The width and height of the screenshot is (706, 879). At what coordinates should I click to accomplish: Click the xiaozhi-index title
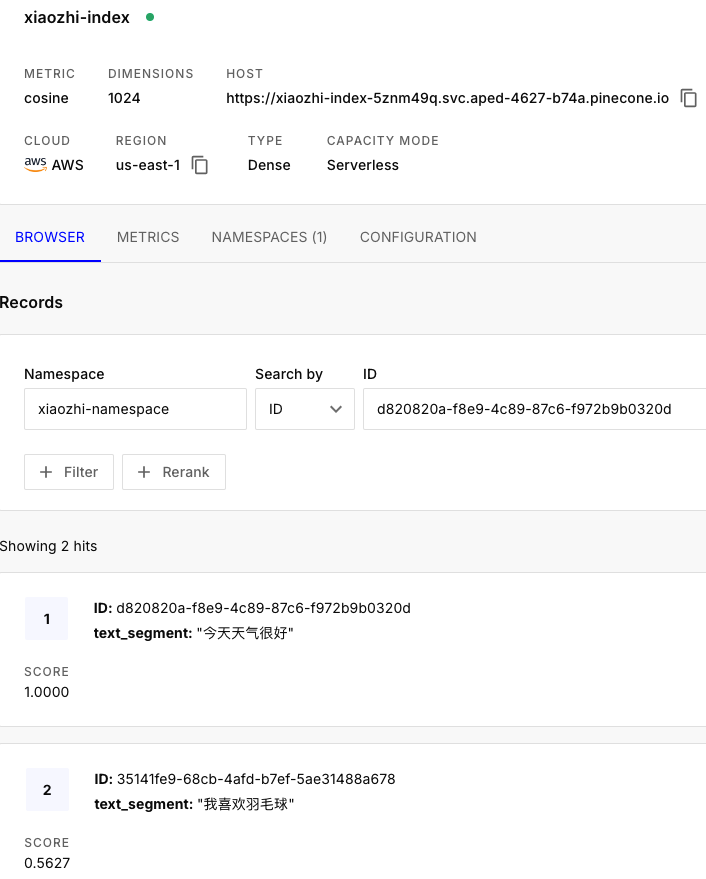coord(77,17)
